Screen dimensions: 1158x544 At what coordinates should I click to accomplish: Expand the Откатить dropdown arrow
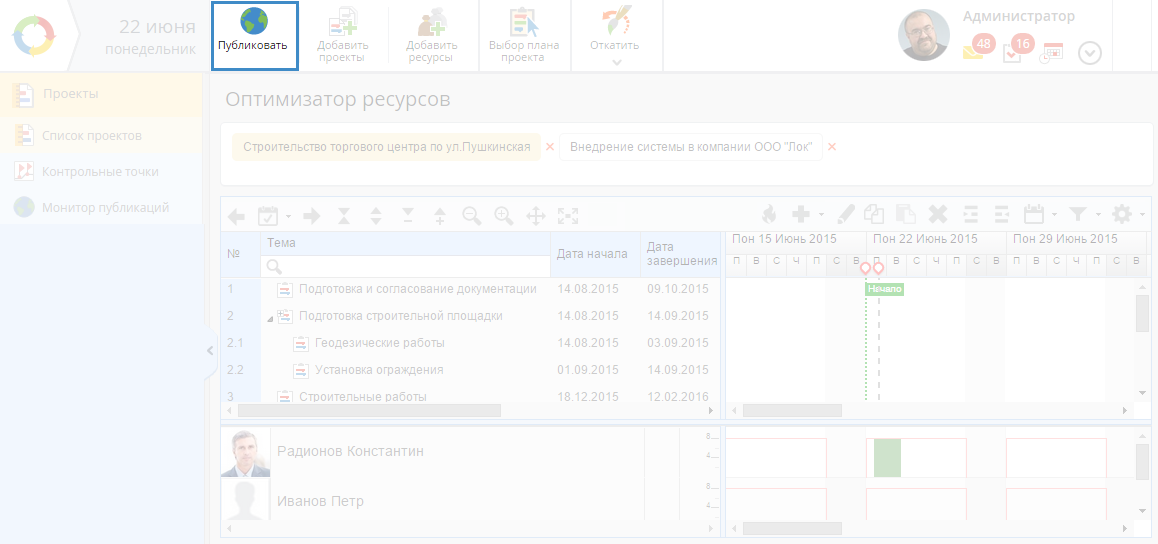[x=616, y=62]
